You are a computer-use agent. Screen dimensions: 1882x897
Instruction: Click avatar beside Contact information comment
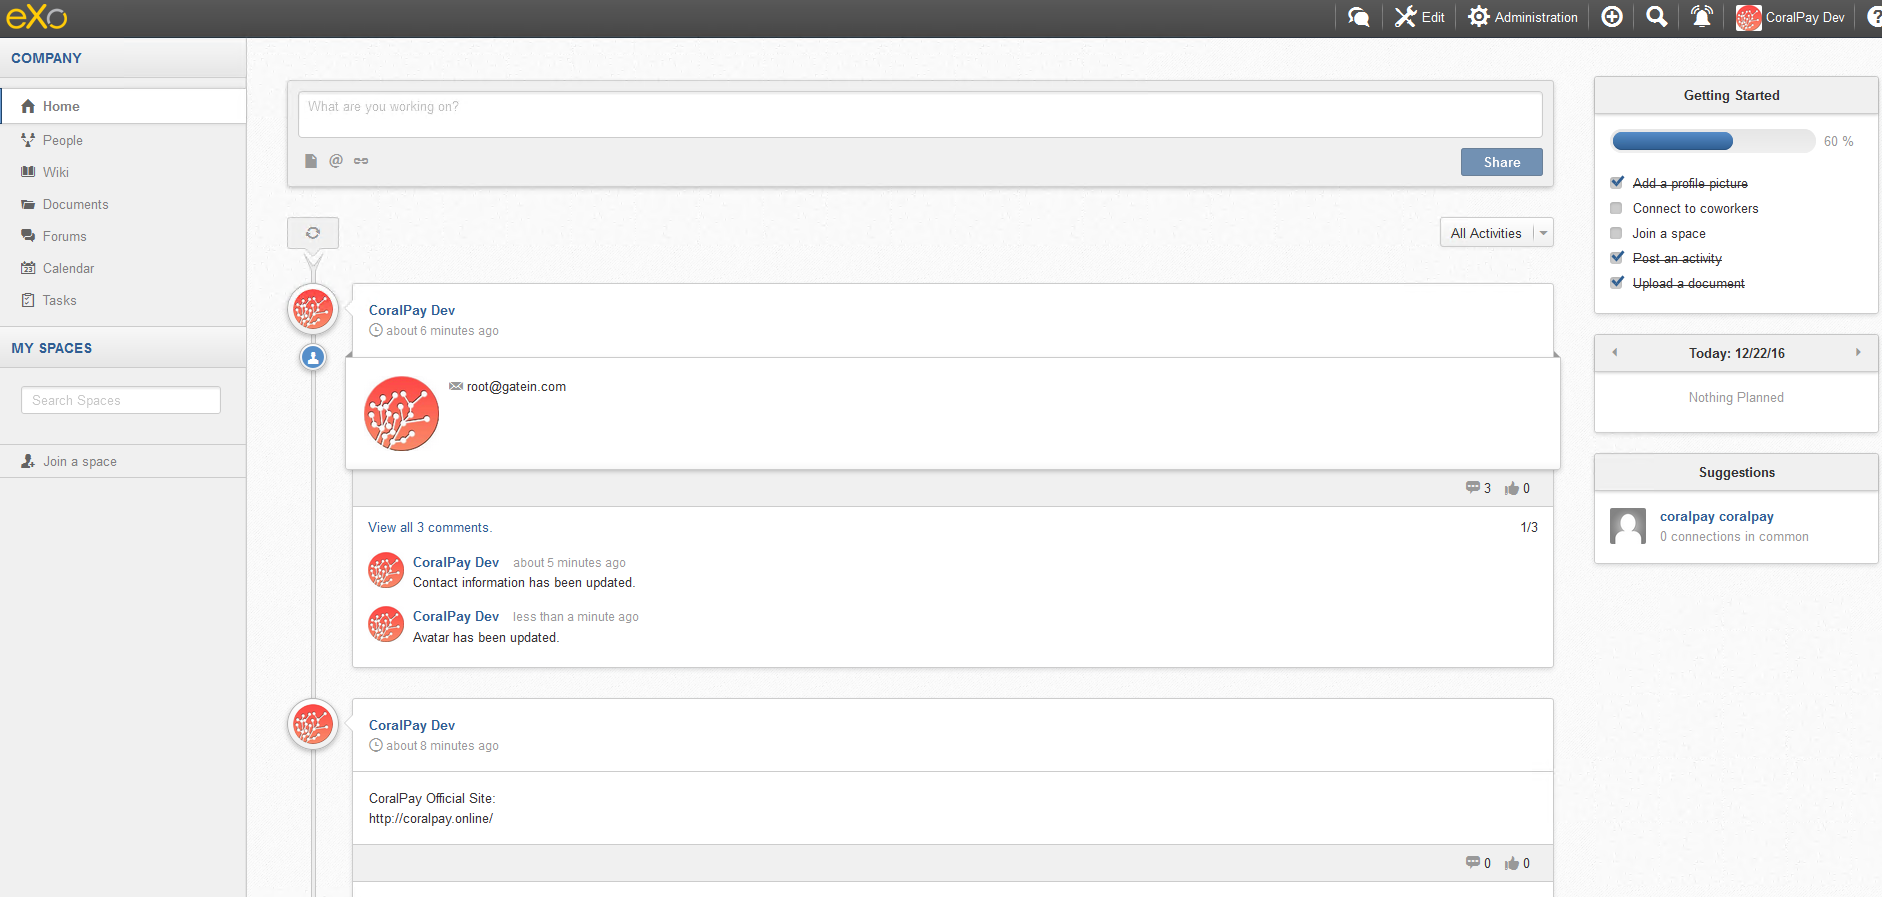(386, 571)
